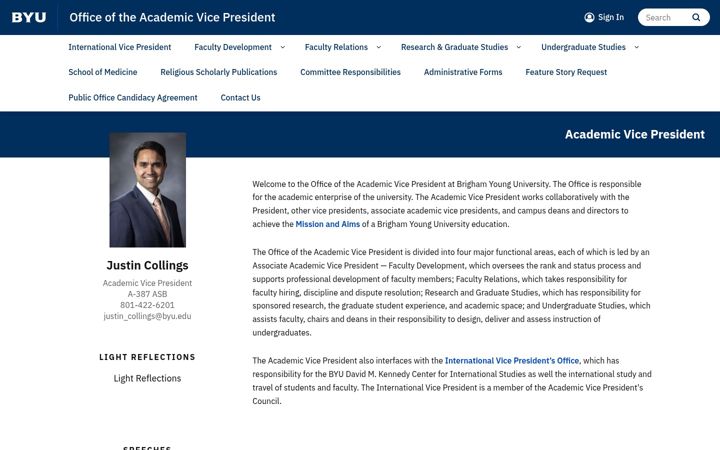
Task: Click the BYU logo
Action: 28,17
